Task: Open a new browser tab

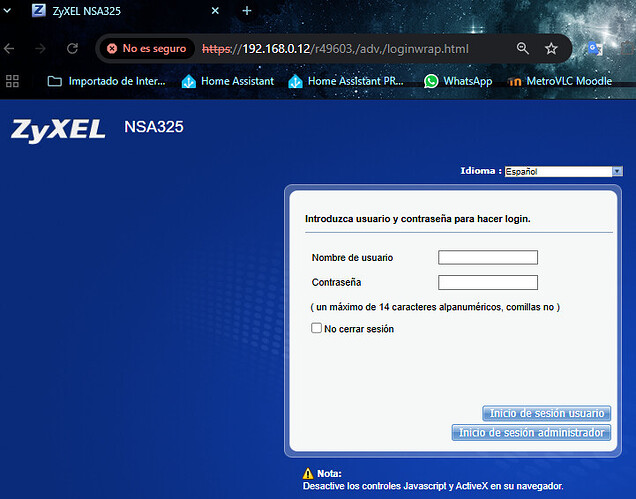Action: coord(247,11)
